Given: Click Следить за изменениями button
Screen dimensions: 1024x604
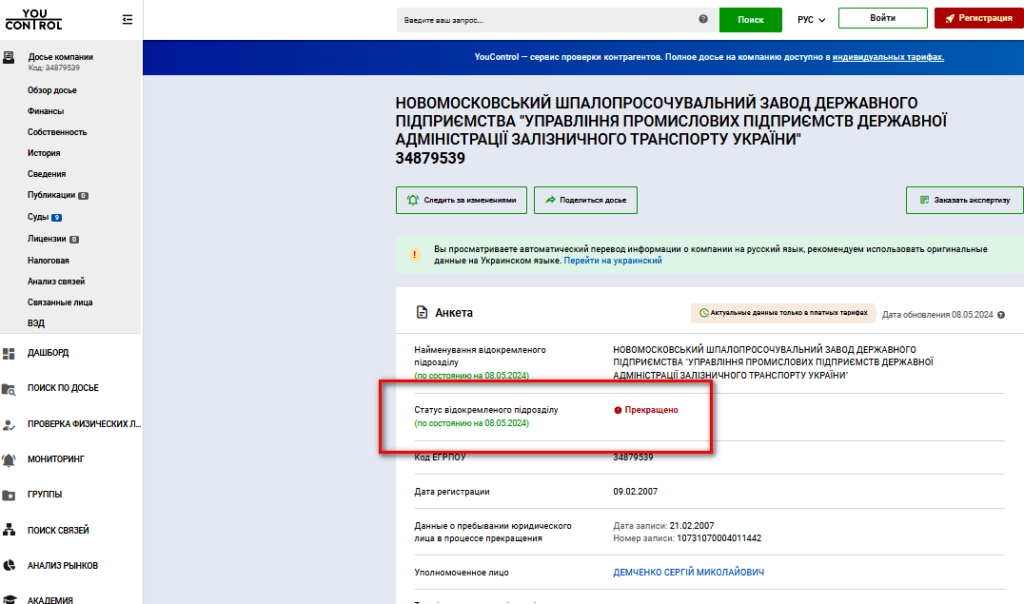Looking at the screenshot, I should [461, 200].
